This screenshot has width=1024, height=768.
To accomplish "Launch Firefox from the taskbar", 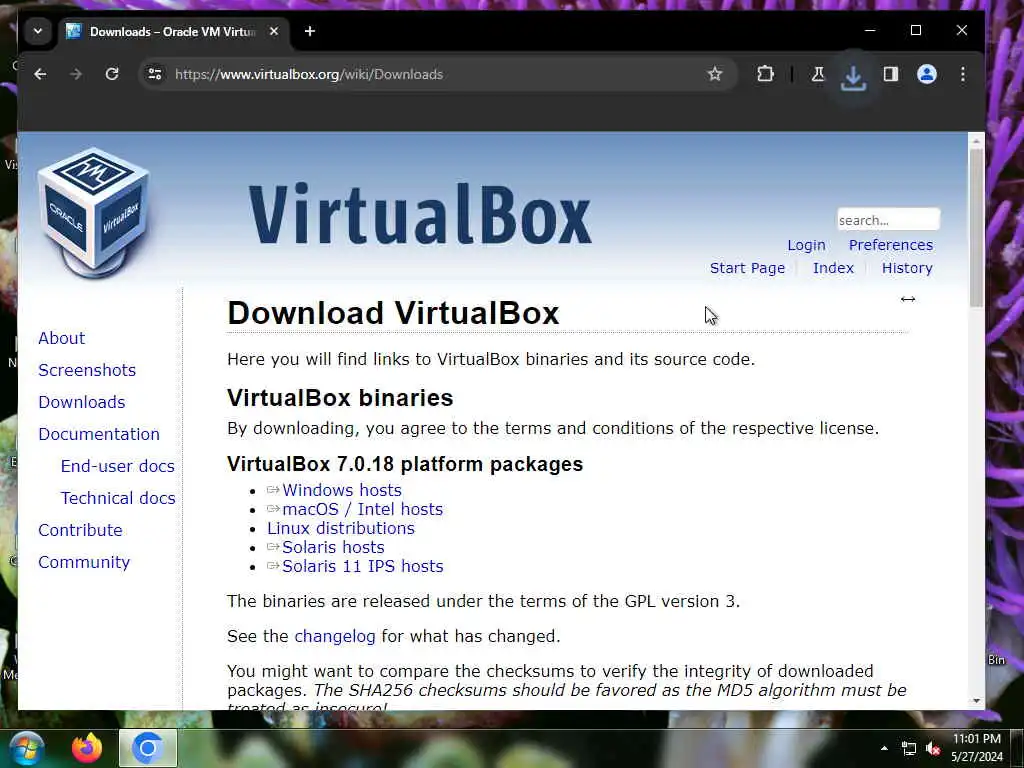I will click(x=87, y=748).
